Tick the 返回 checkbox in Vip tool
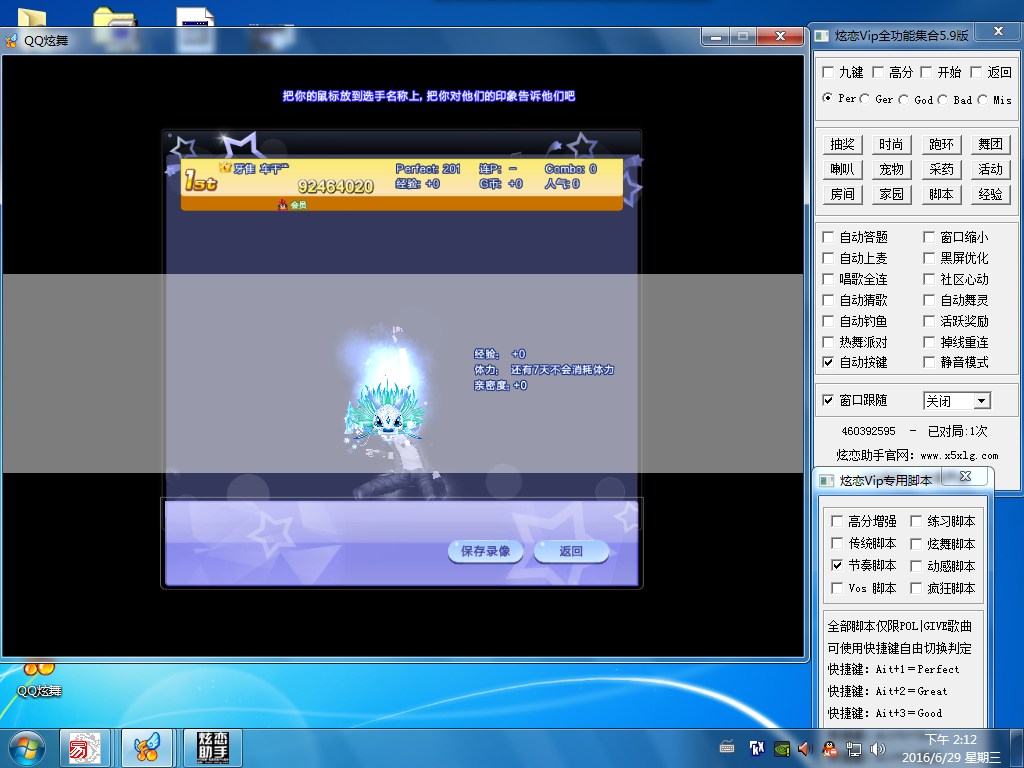This screenshot has height=768, width=1024. click(x=976, y=72)
